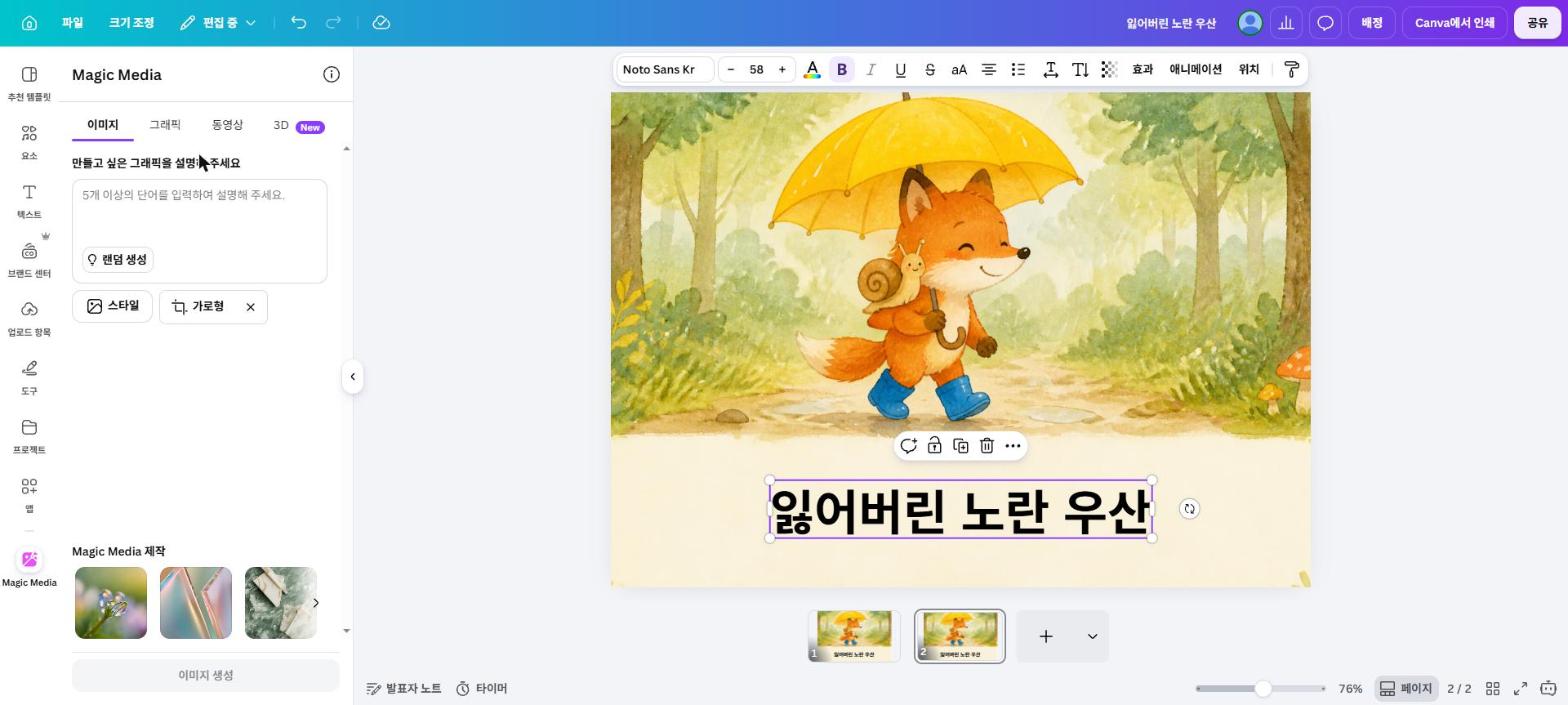Open the 업로드 항목 panel
The image size is (1568, 705).
pyautogui.click(x=29, y=319)
